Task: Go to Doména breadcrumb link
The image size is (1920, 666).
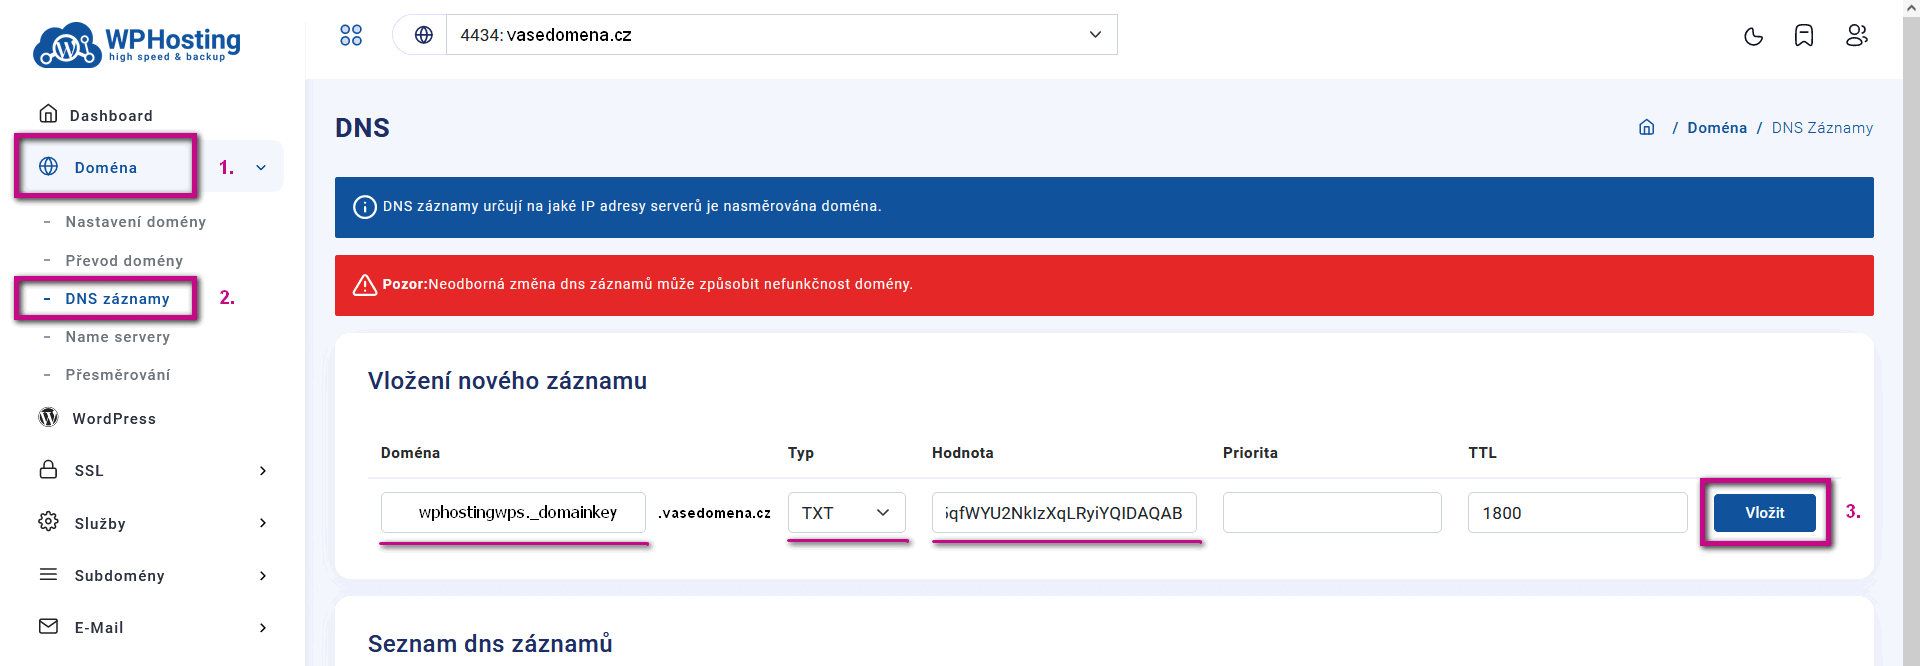Action: pos(1717,128)
